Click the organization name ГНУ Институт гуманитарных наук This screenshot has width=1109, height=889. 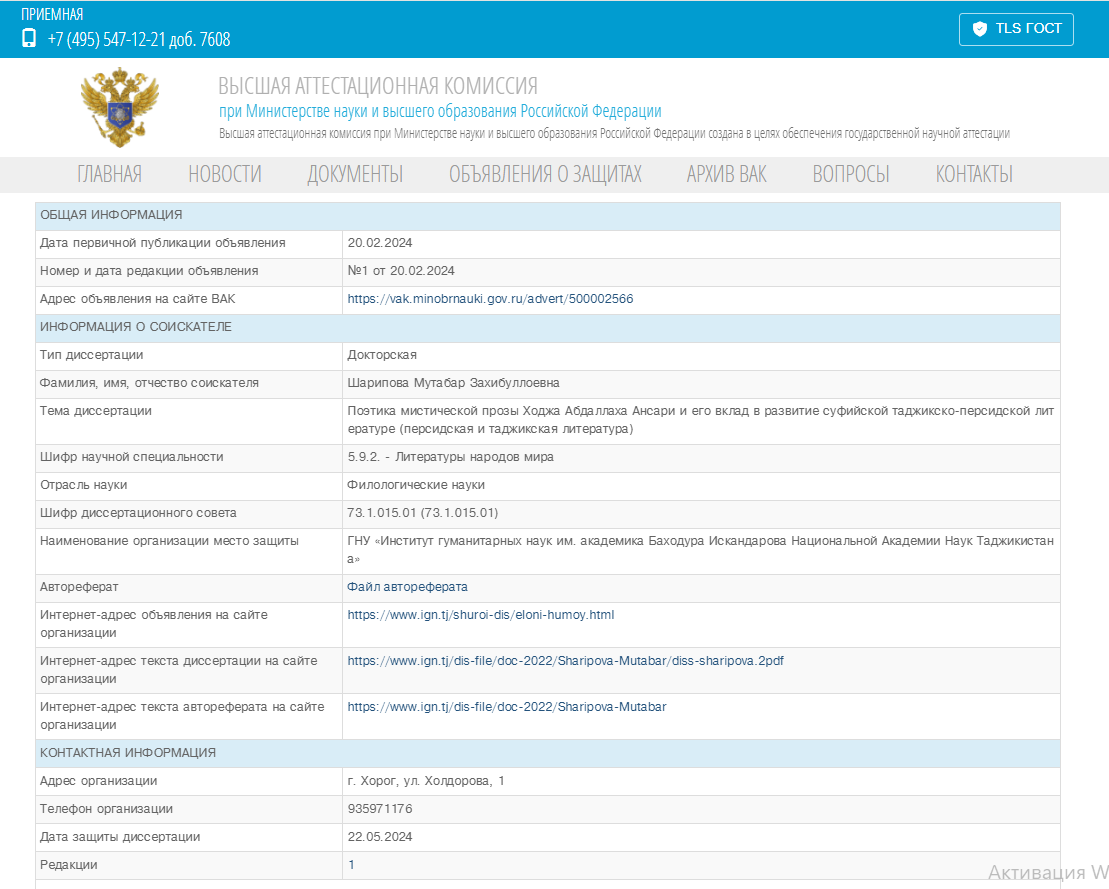pyautogui.click(x=701, y=550)
